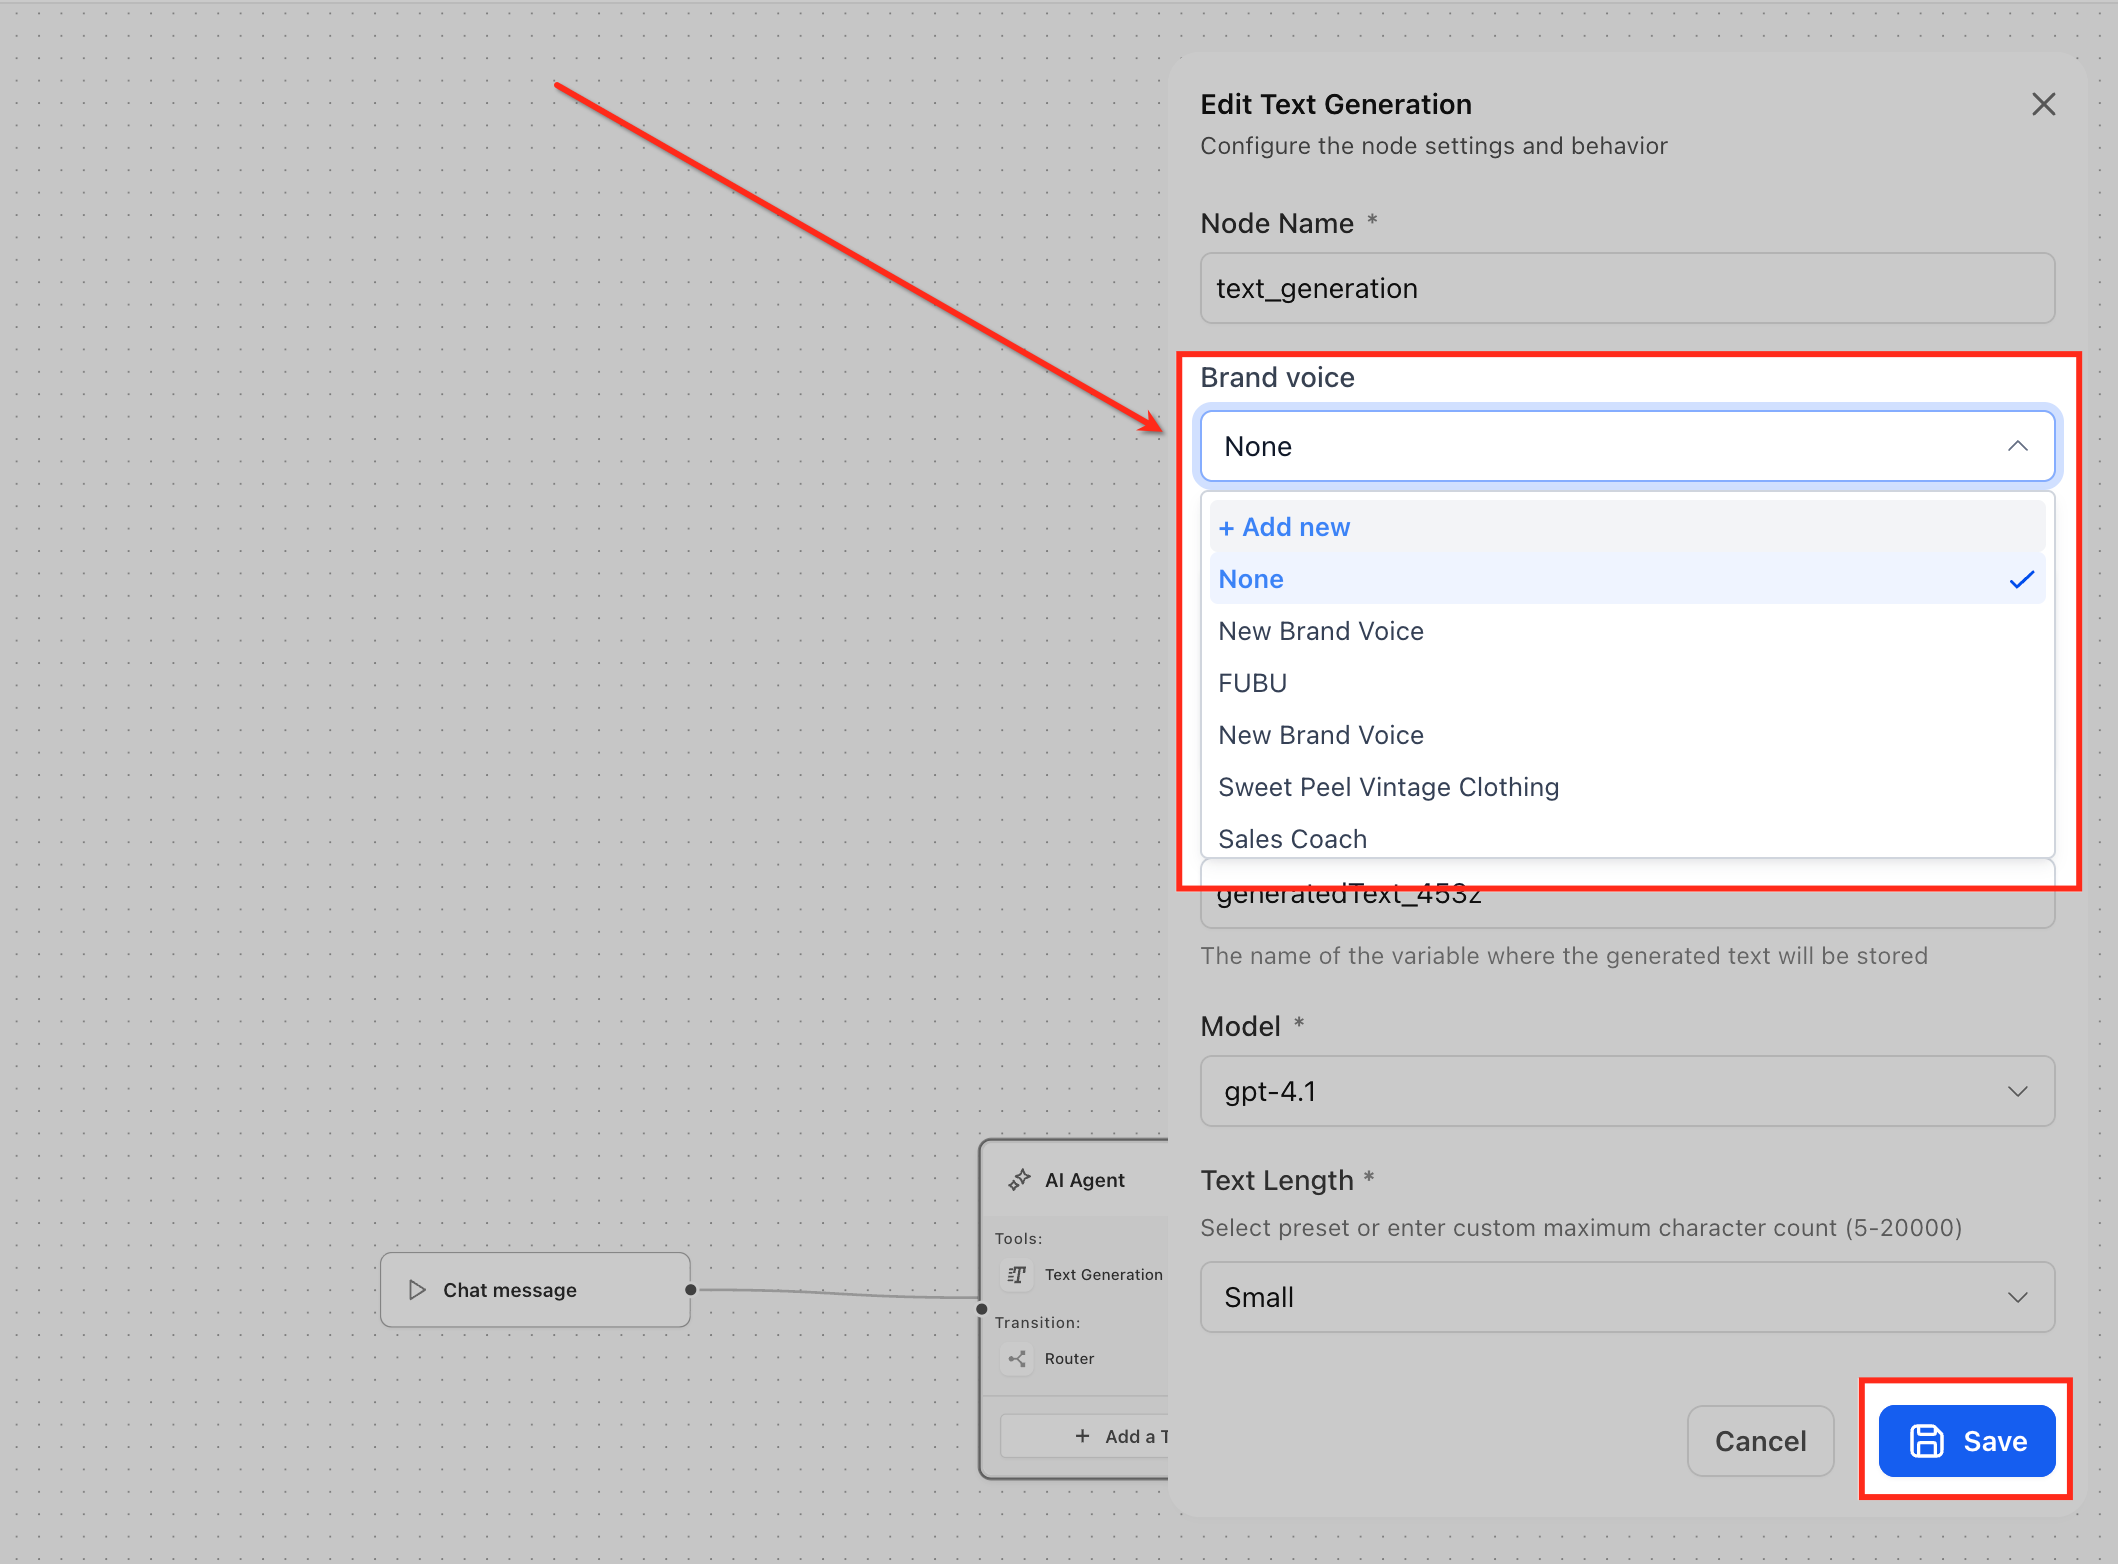Select Sweet Peel Vintage Clothing option
Image resolution: width=2118 pixels, height=1564 pixels.
click(x=1388, y=787)
